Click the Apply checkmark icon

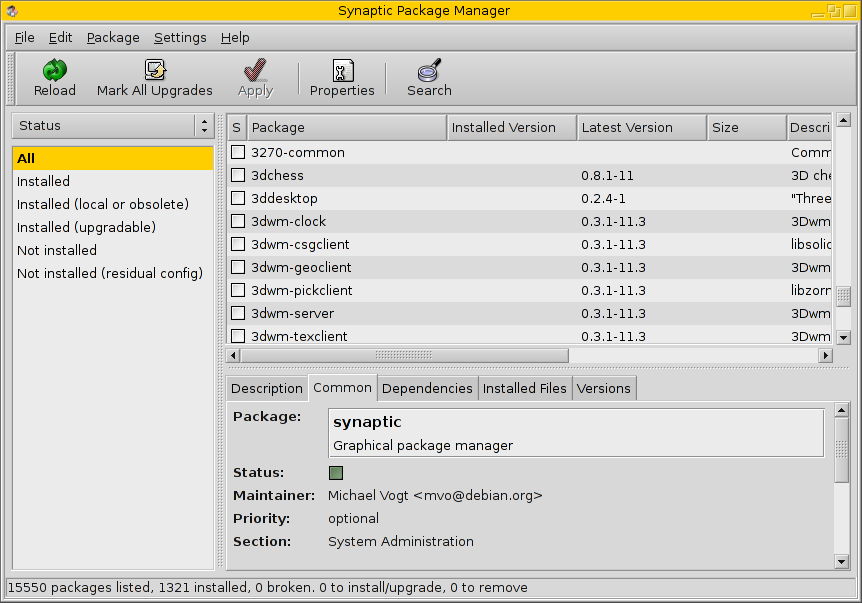[255, 71]
